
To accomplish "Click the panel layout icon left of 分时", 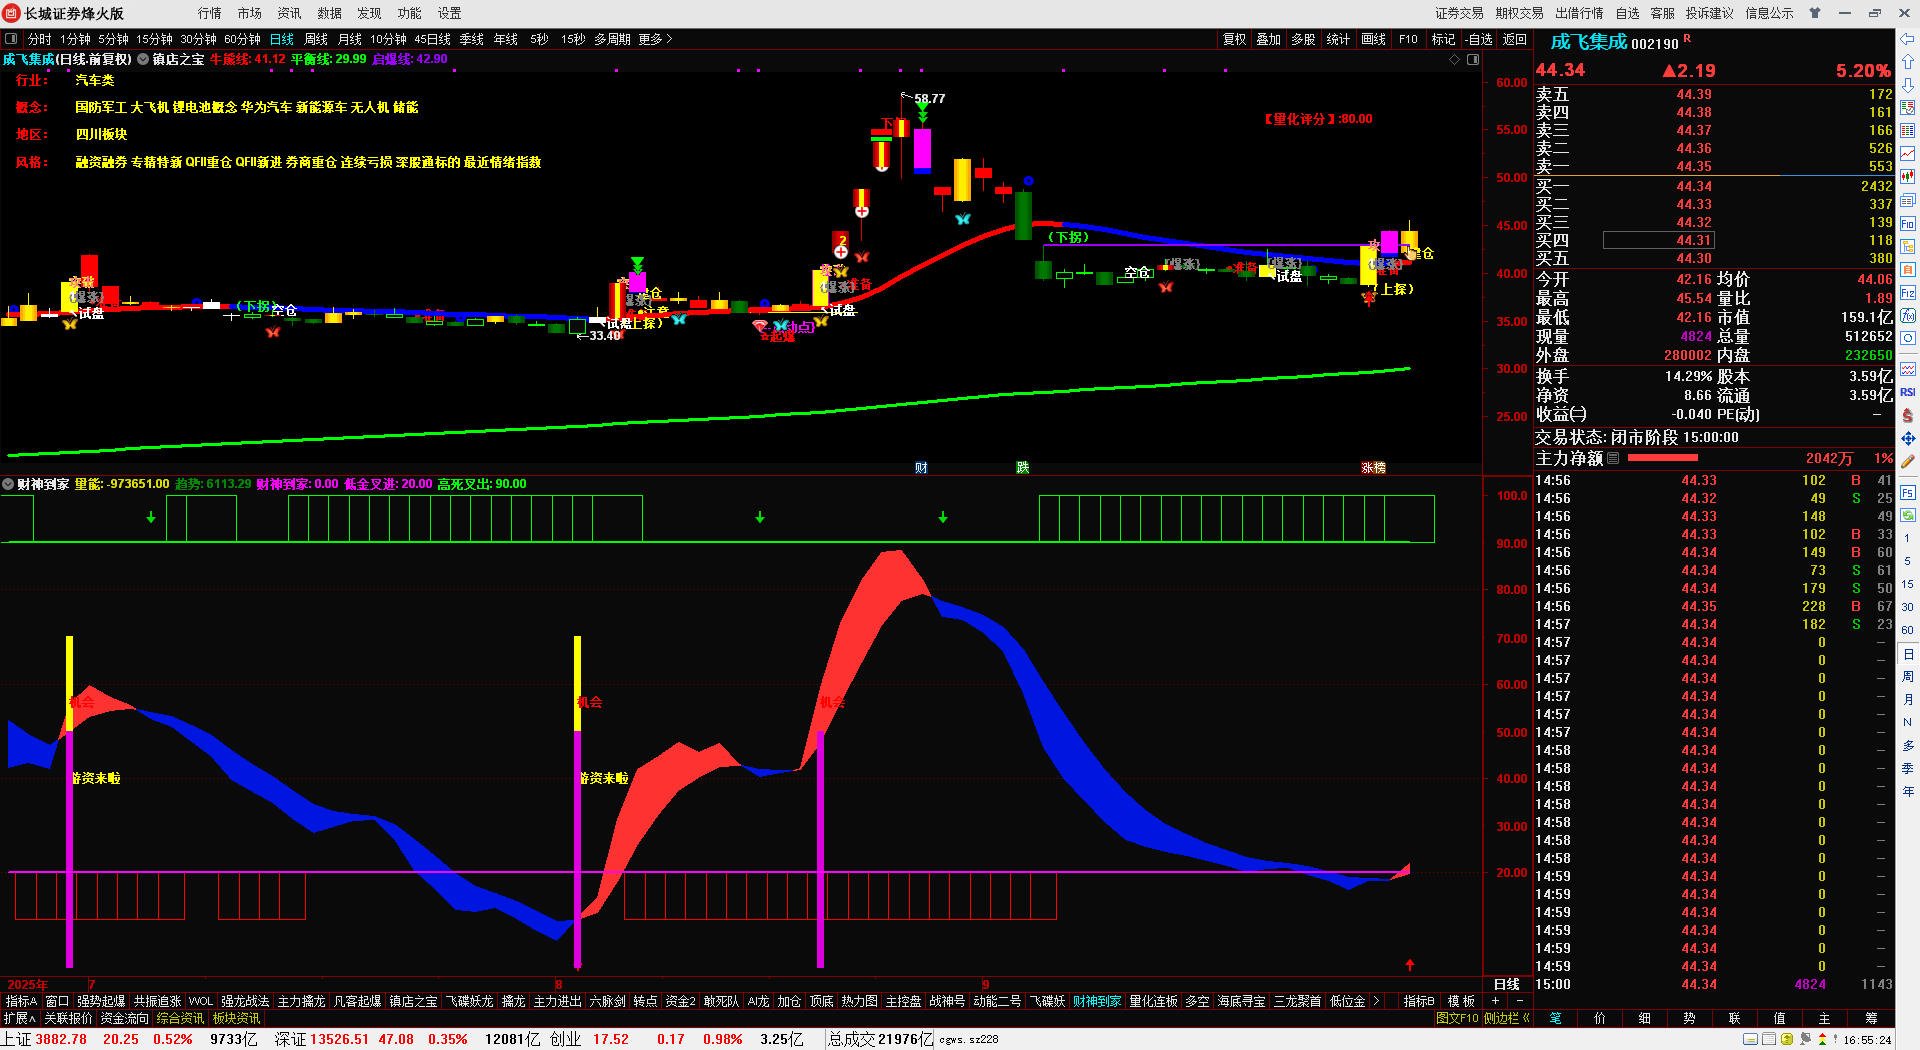I will point(11,39).
